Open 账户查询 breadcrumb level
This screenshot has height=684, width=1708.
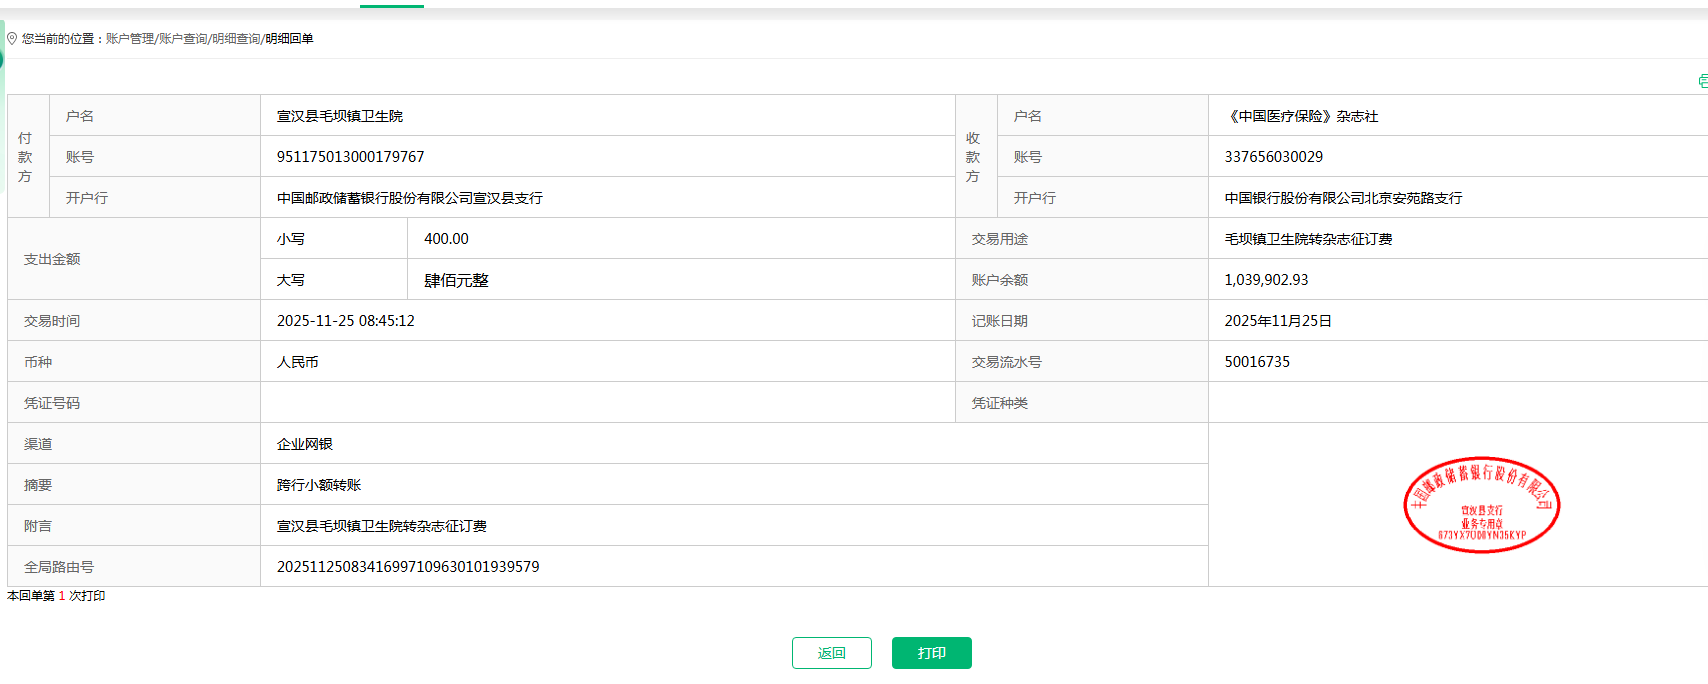tap(183, 39)
